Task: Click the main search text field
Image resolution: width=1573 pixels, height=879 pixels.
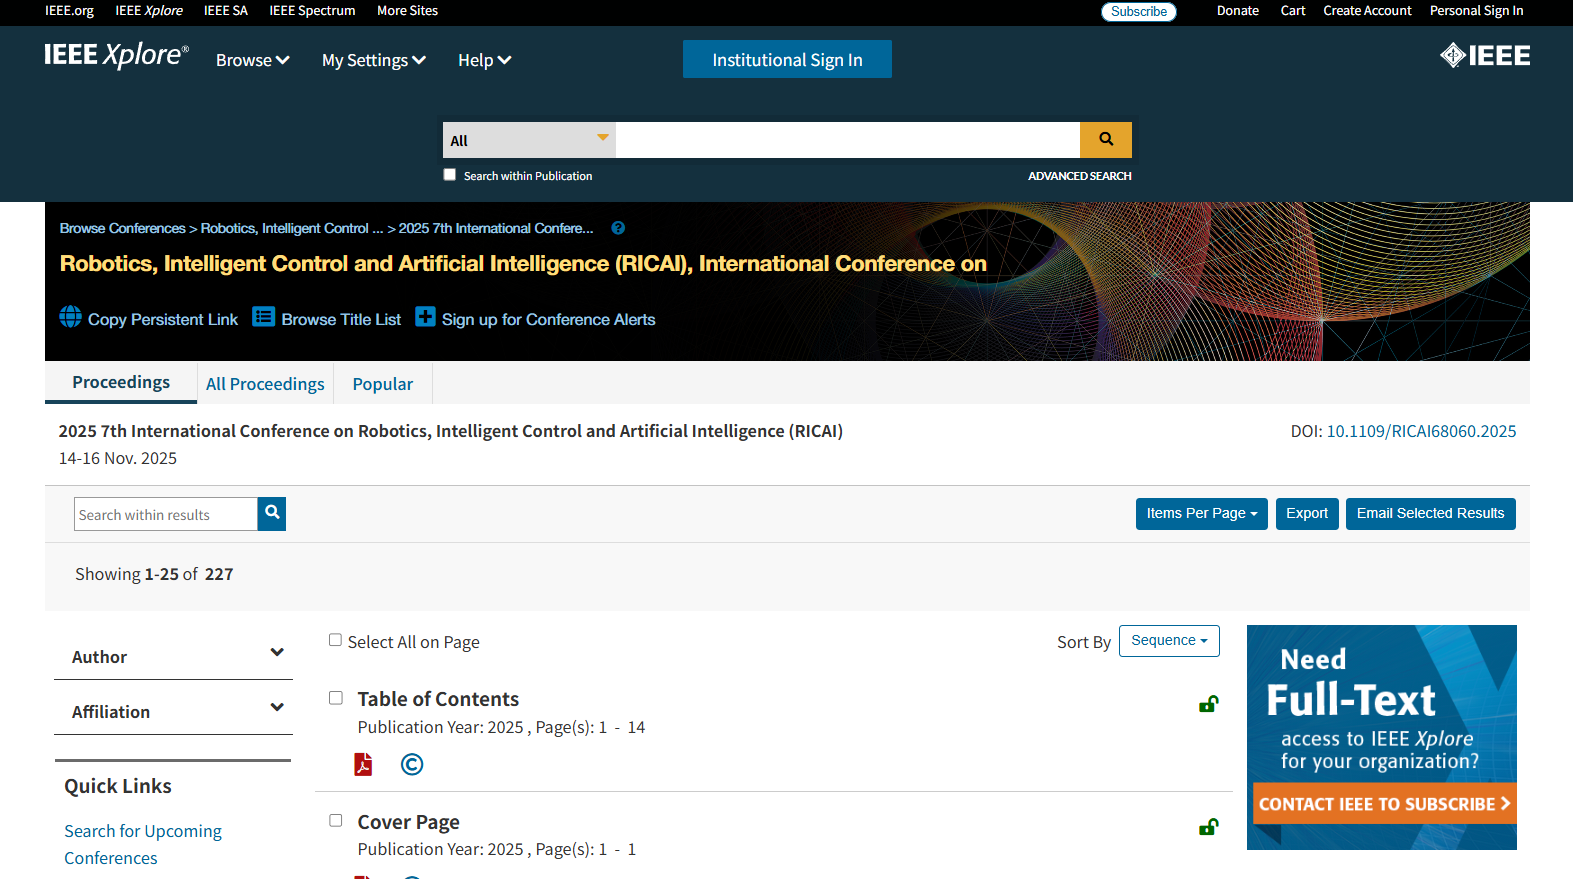Action: tap(848, 140)
